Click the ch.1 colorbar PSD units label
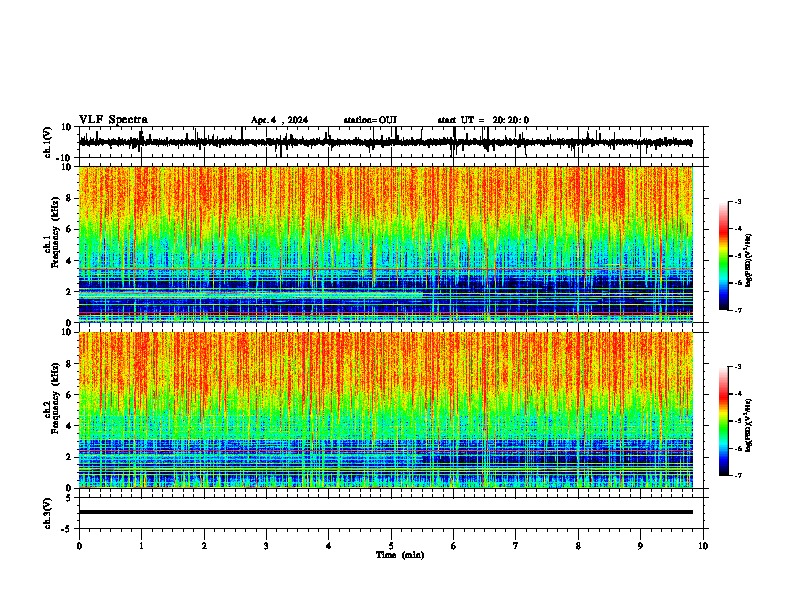Screen dimensions: 792x612 click(x=748, y=260)
